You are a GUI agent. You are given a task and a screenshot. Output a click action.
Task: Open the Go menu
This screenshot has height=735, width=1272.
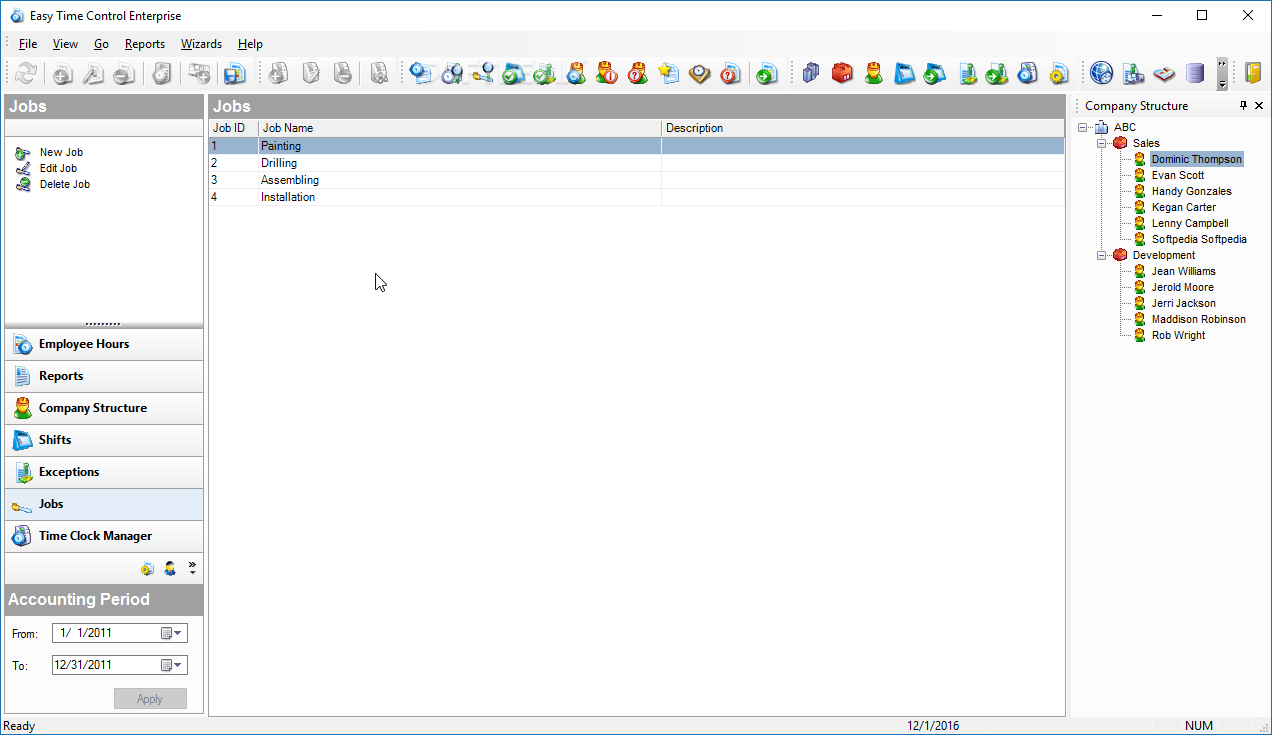tap(101, 44)
